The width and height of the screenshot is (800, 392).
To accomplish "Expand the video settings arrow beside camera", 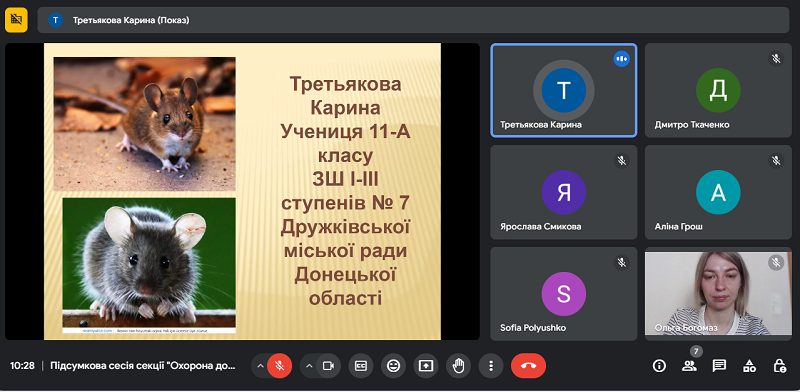I will 309,365.
